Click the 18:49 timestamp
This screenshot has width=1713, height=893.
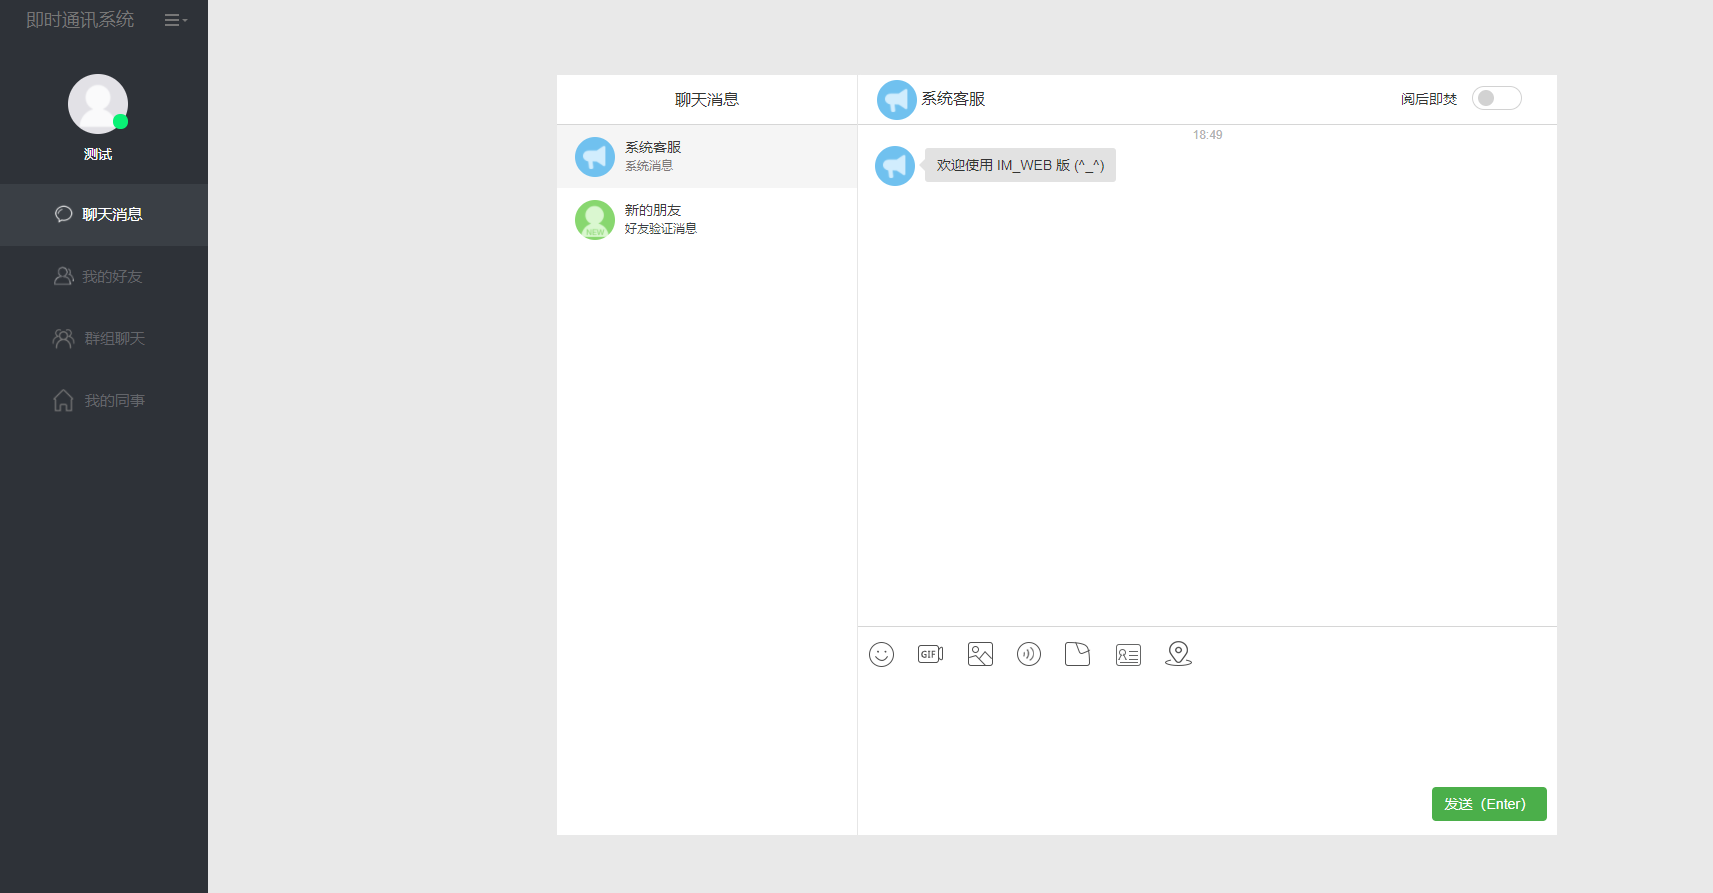1207,135
